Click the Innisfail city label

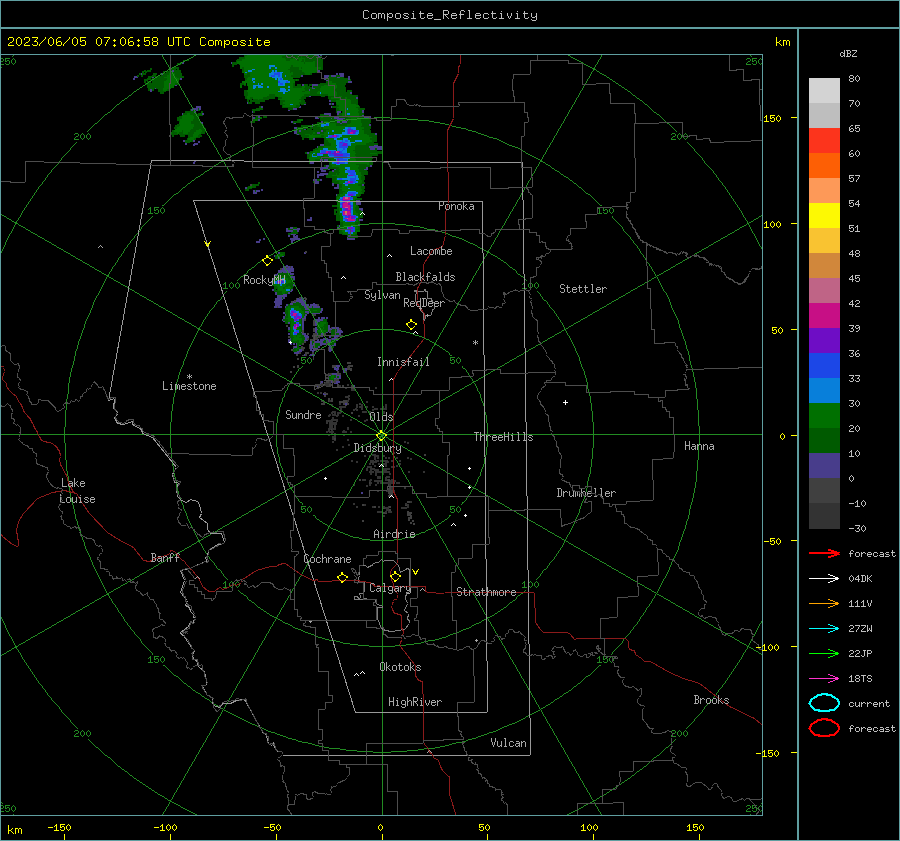[403, 362]
